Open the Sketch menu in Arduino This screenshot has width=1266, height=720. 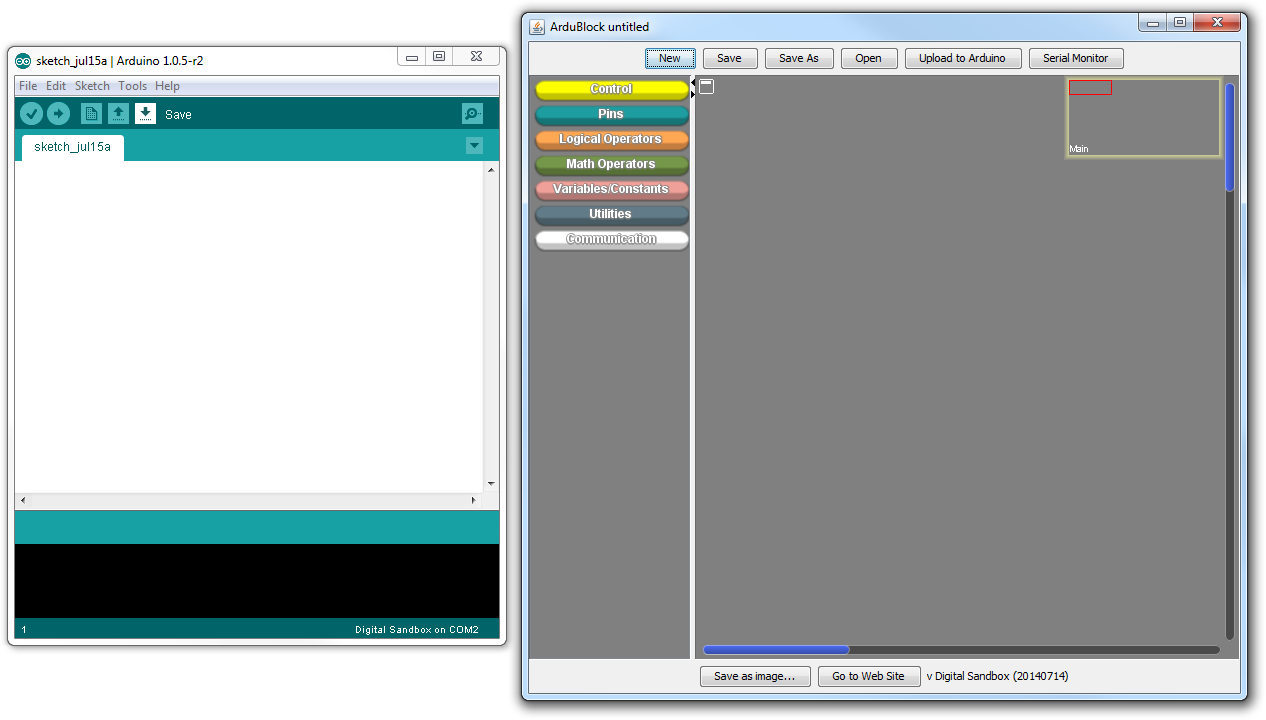(92, 86)
